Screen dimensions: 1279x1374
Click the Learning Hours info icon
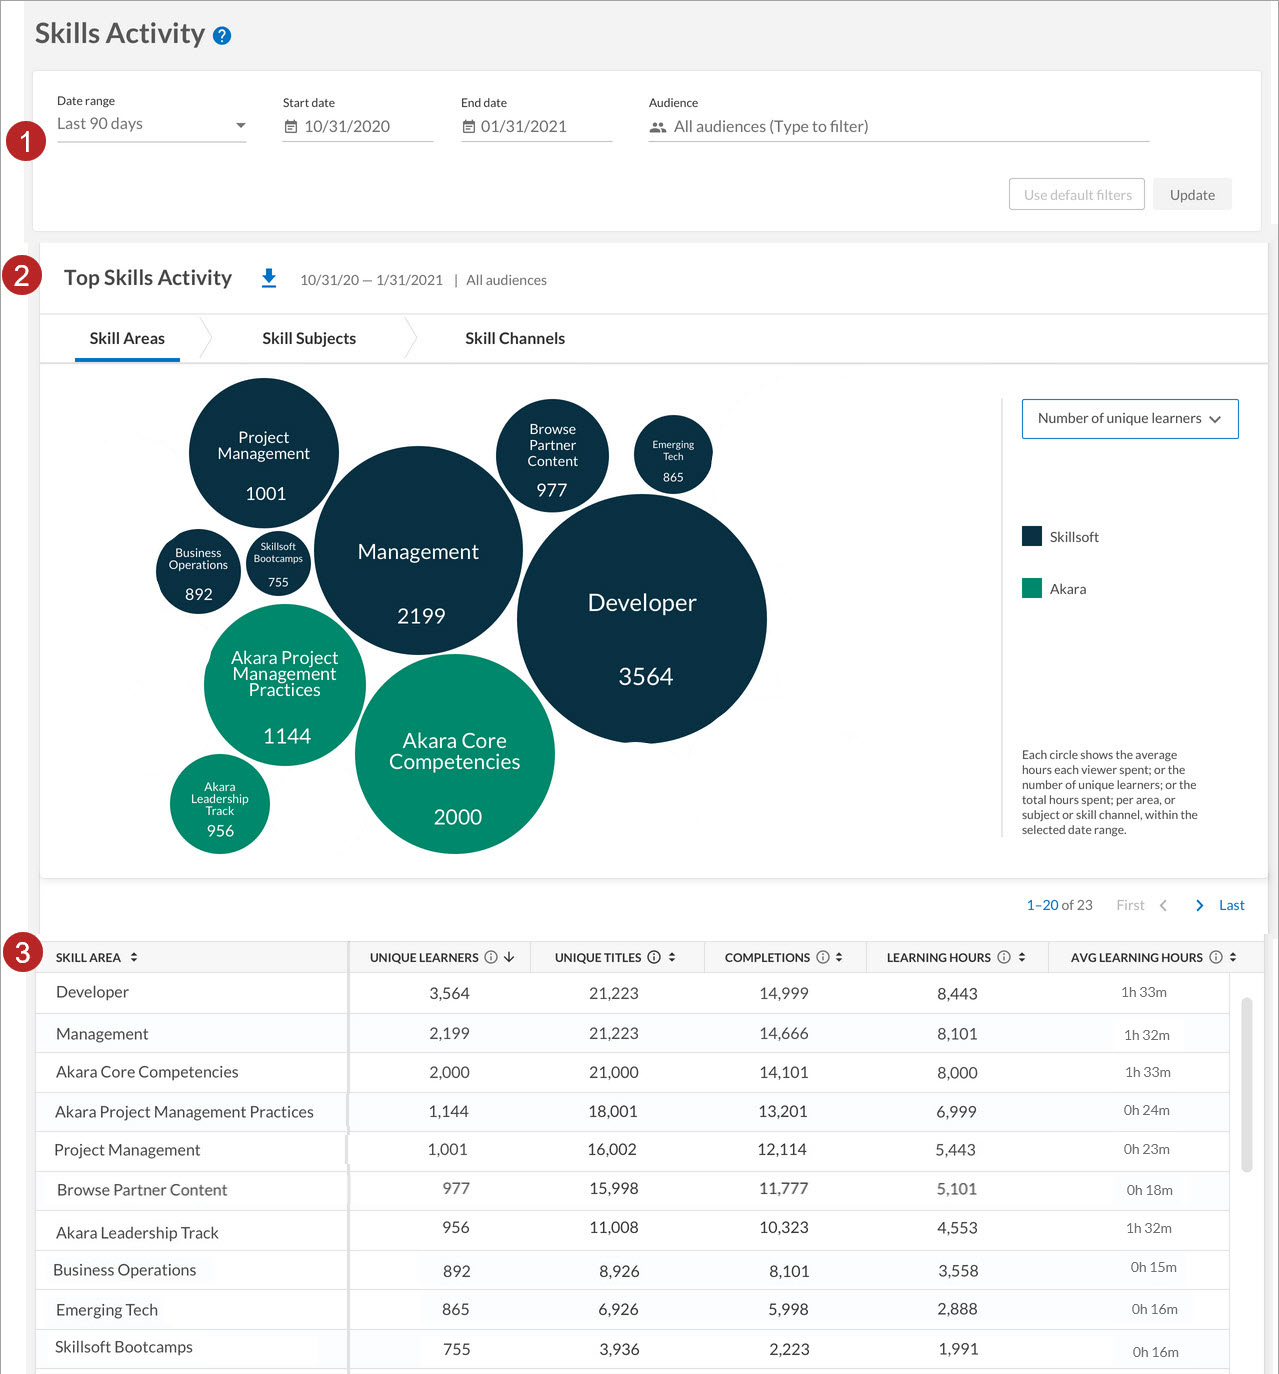1004,957
